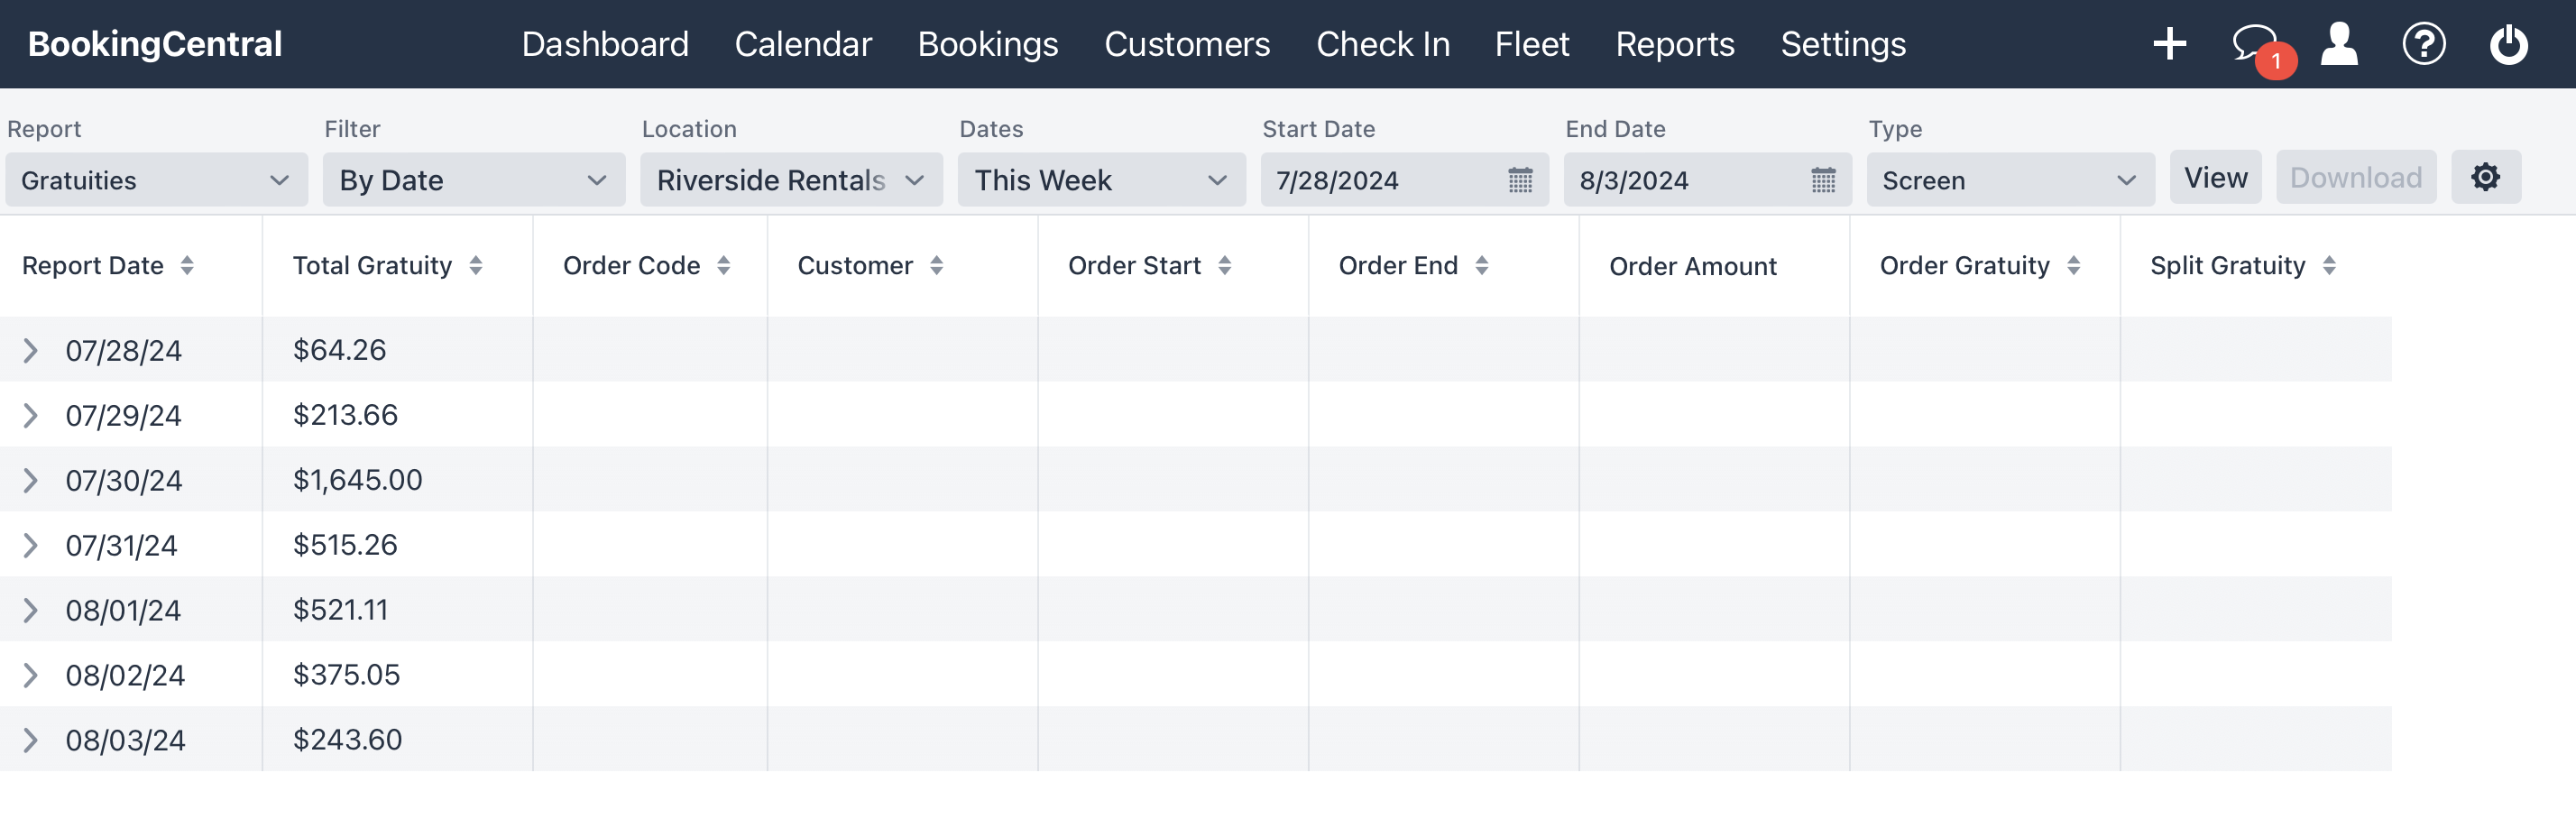
Task: Sort by Split Gratuity arrows
Action: point(2330,265)
